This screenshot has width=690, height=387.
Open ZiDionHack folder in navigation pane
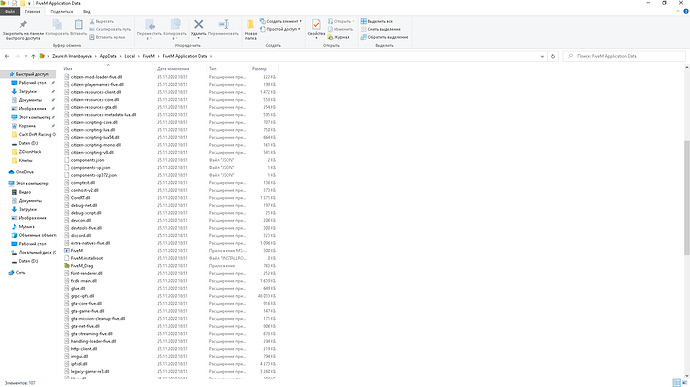(x=29, y=152)
